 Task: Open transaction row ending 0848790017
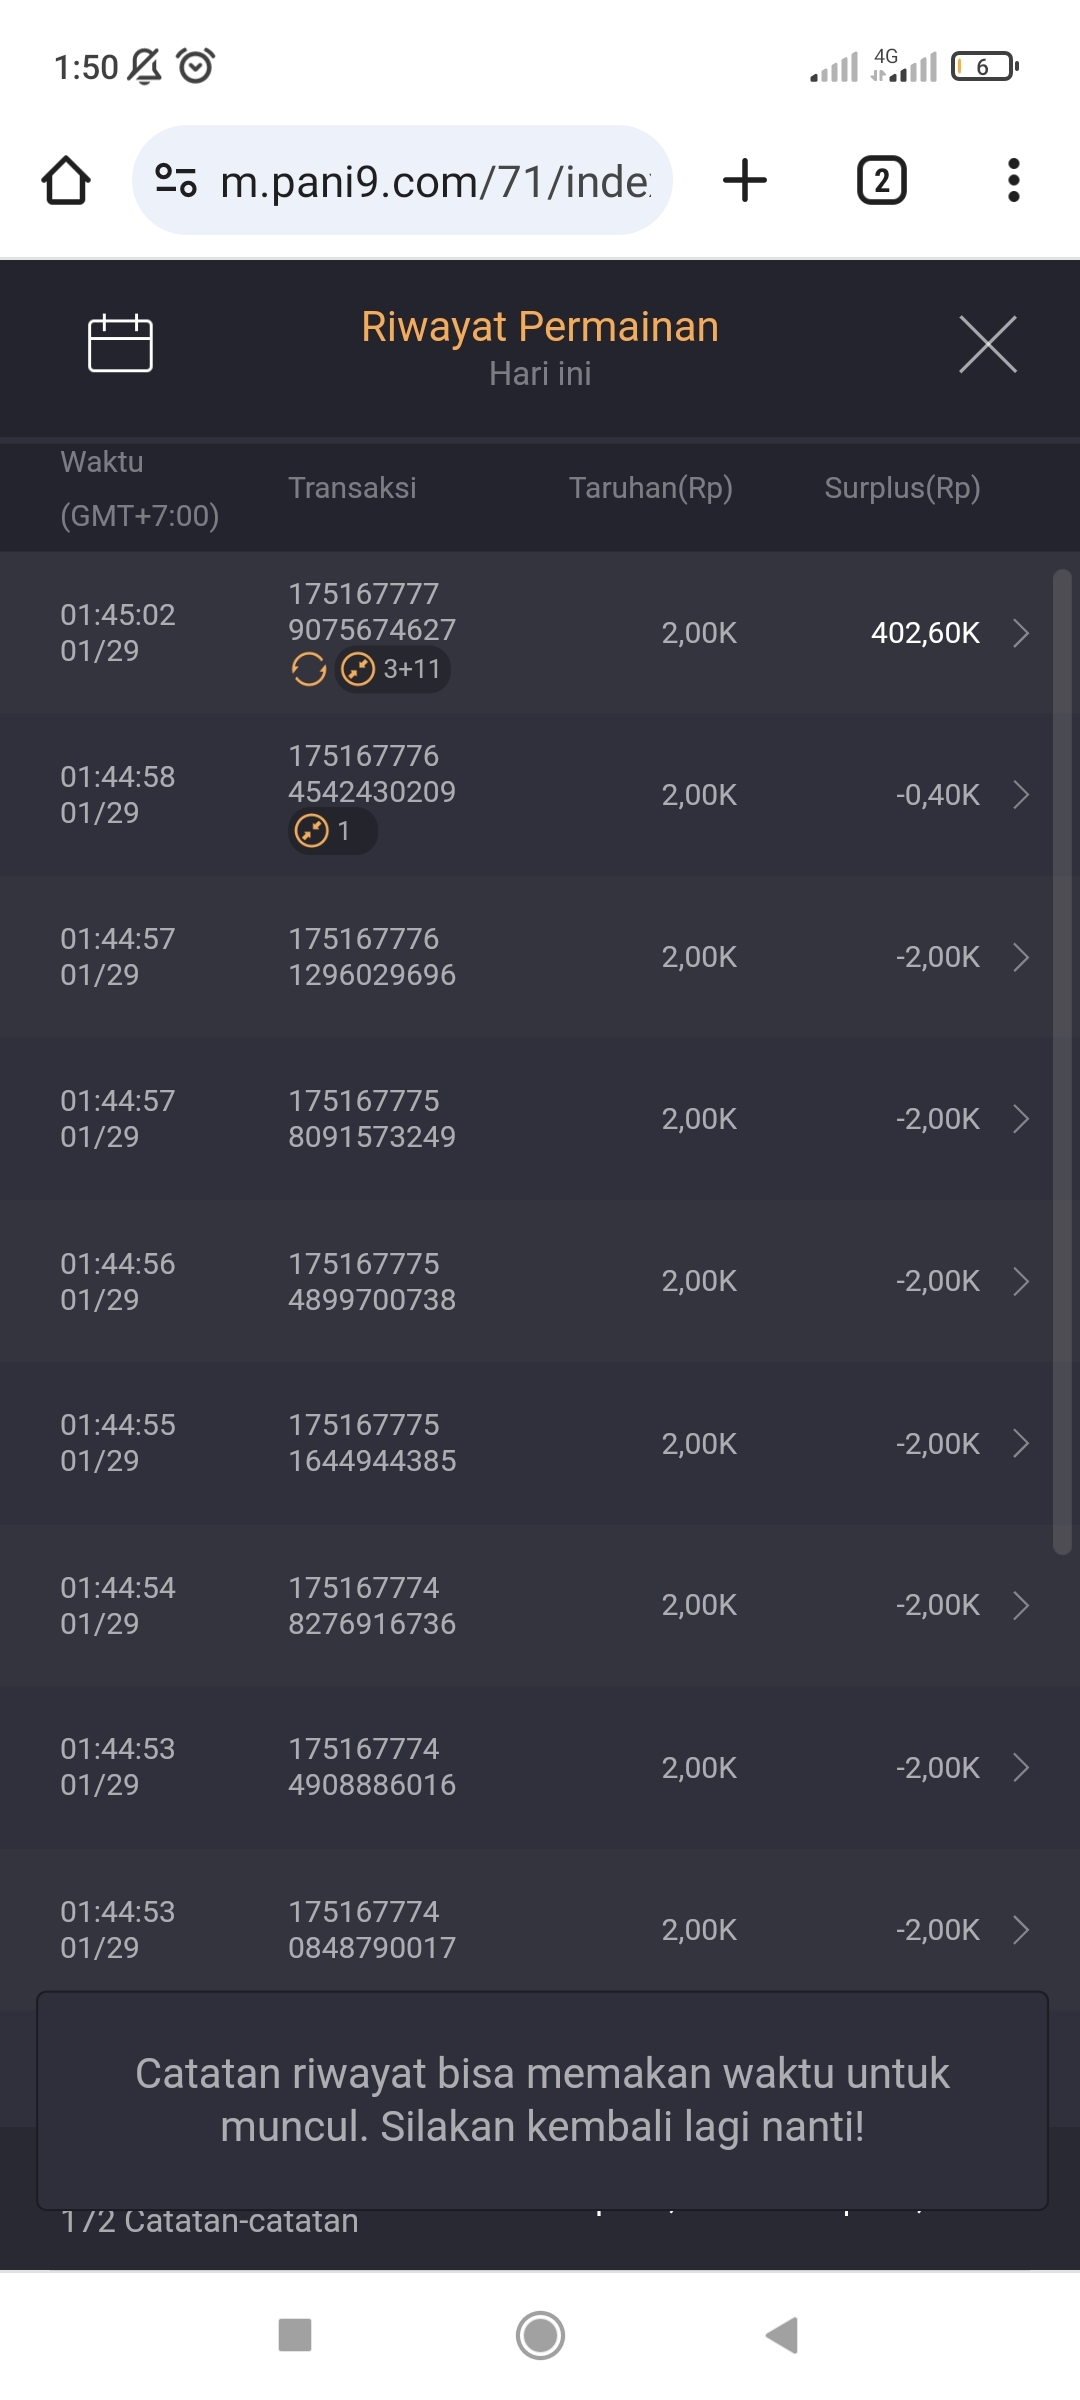pos(1020,1929)
